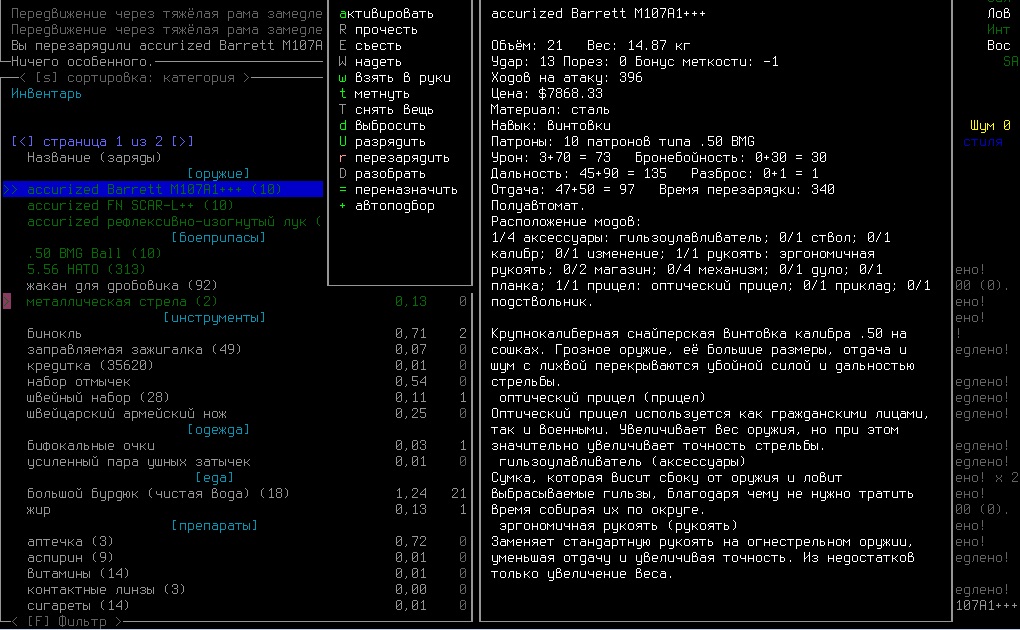Select 'усиленный пара ушных затычек' item
Screen dimensions: 1020x630
click(x=139, y=461)
